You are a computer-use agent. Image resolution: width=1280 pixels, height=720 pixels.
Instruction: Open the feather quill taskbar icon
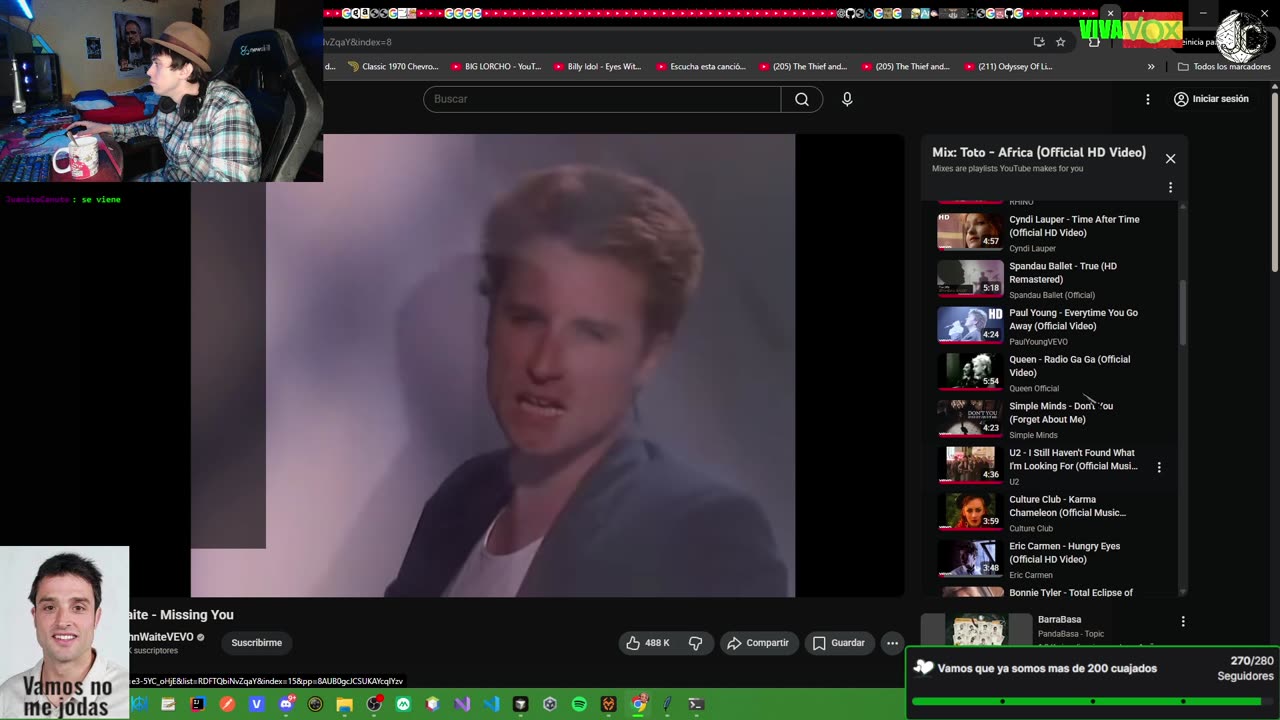coord(667,704)
